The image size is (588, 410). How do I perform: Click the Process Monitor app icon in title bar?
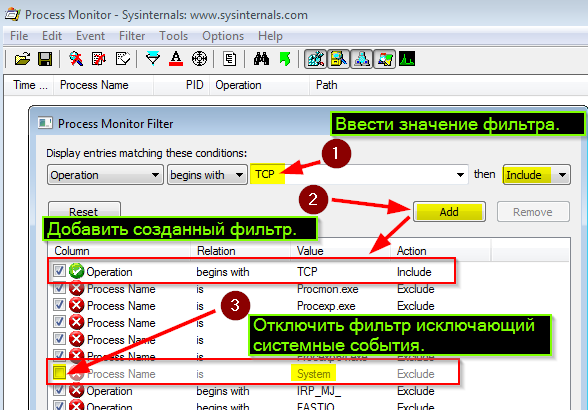(x=12, y=15)
